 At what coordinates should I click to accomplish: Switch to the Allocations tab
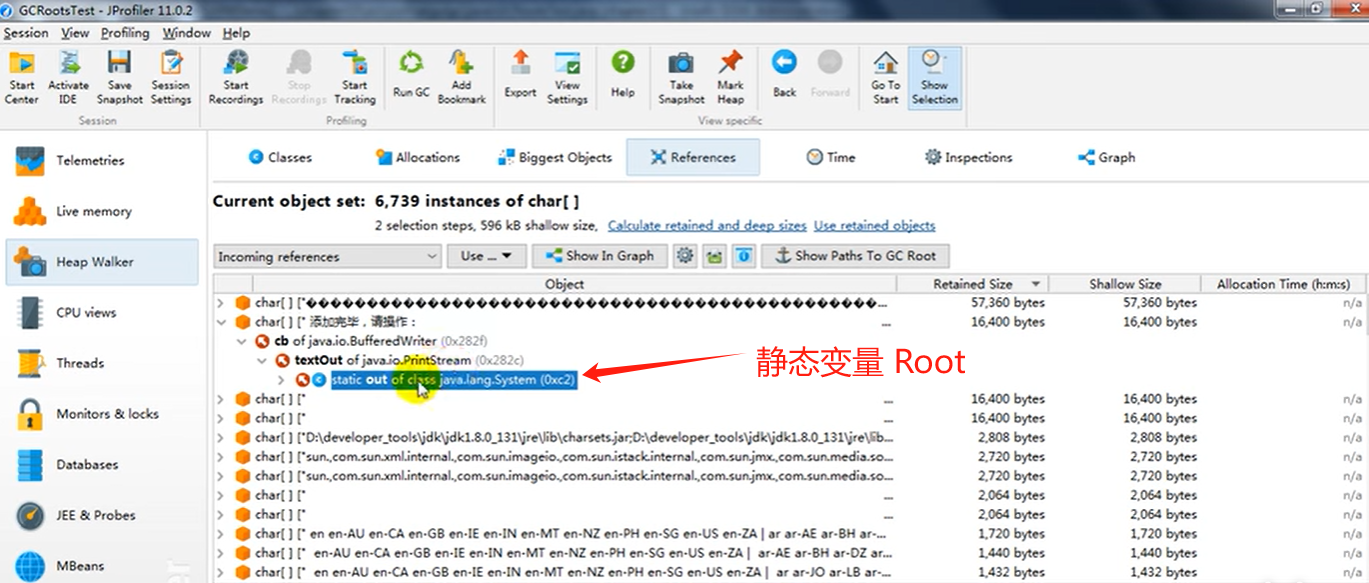coord(418,157)
